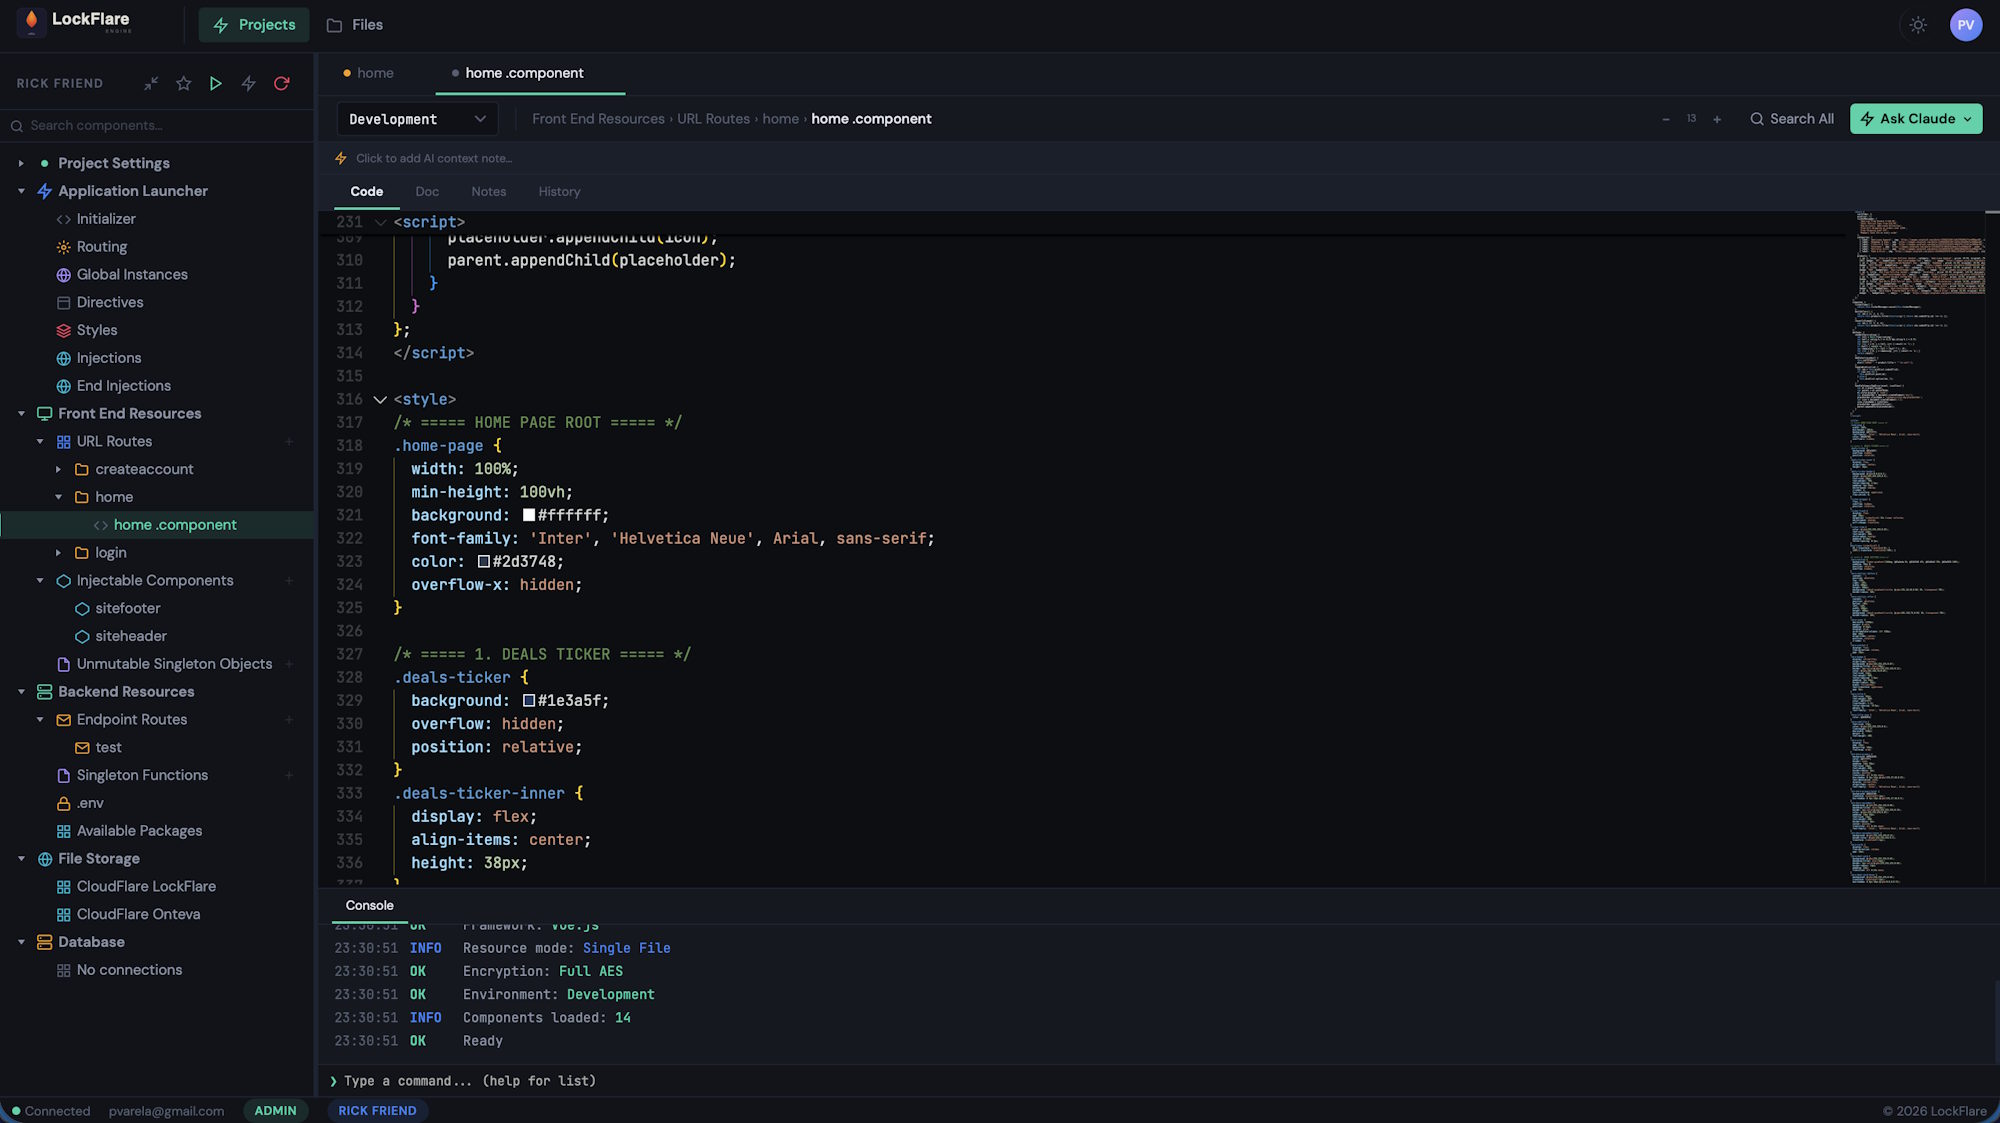Screen dimensions: 2000x1123
Task: Click the Global Instances globe icon
Action: click(63, 275)
